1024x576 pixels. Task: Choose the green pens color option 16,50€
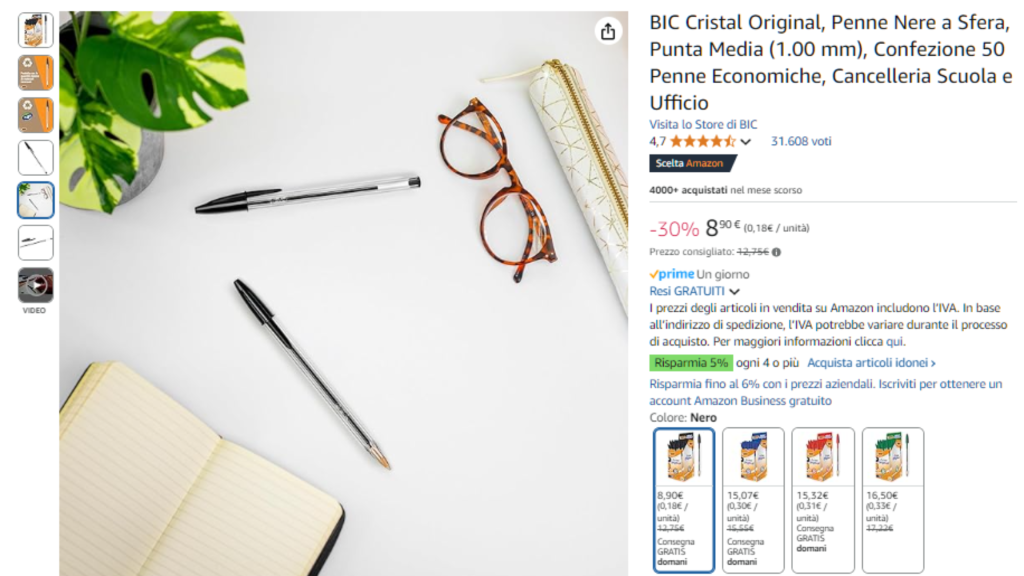(x=893, y=500)
